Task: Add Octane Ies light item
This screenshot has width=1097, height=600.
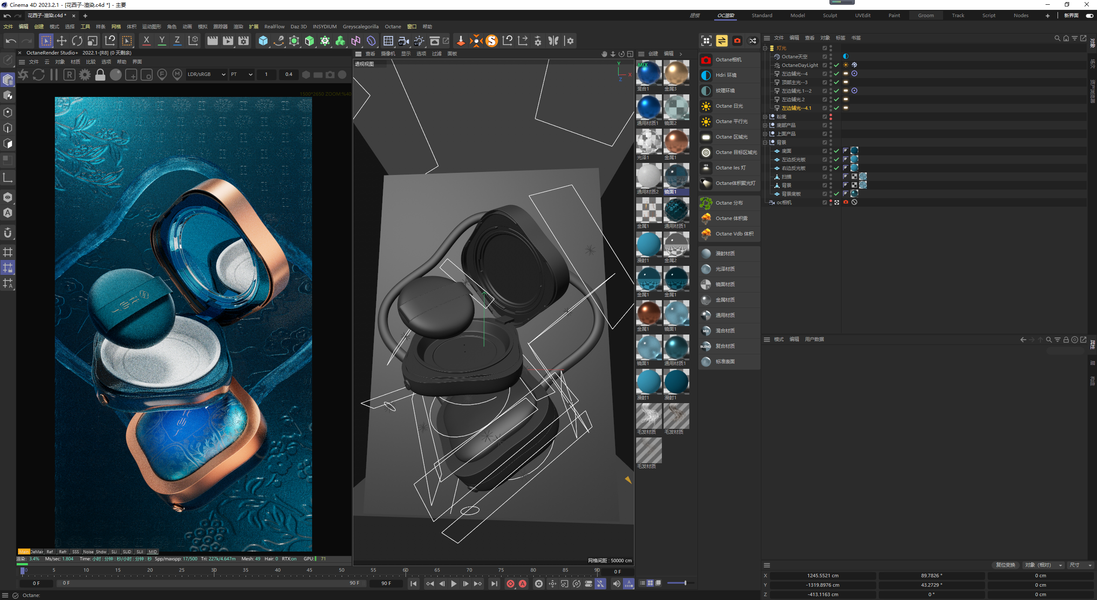Action: [x=729, y=168]
